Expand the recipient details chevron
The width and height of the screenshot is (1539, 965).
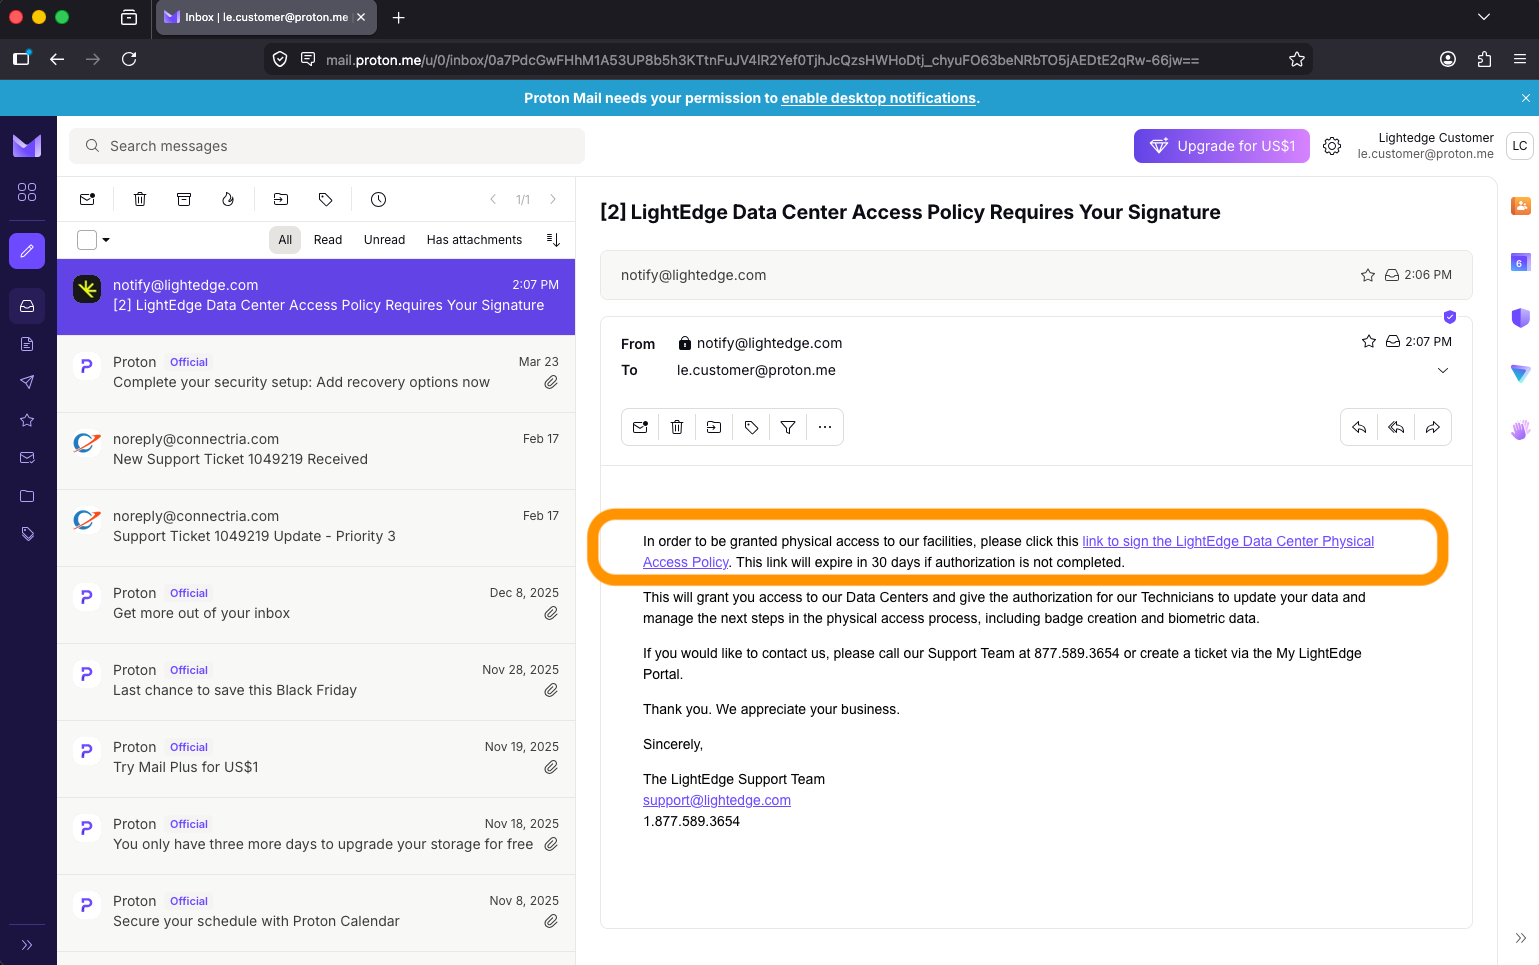coord(1443,371)
